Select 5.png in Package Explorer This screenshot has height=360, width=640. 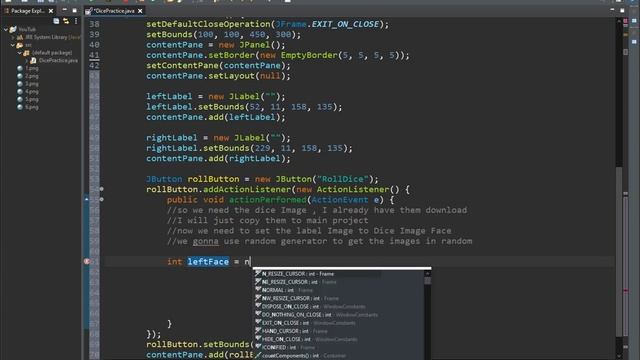click(x=32, y=99)
